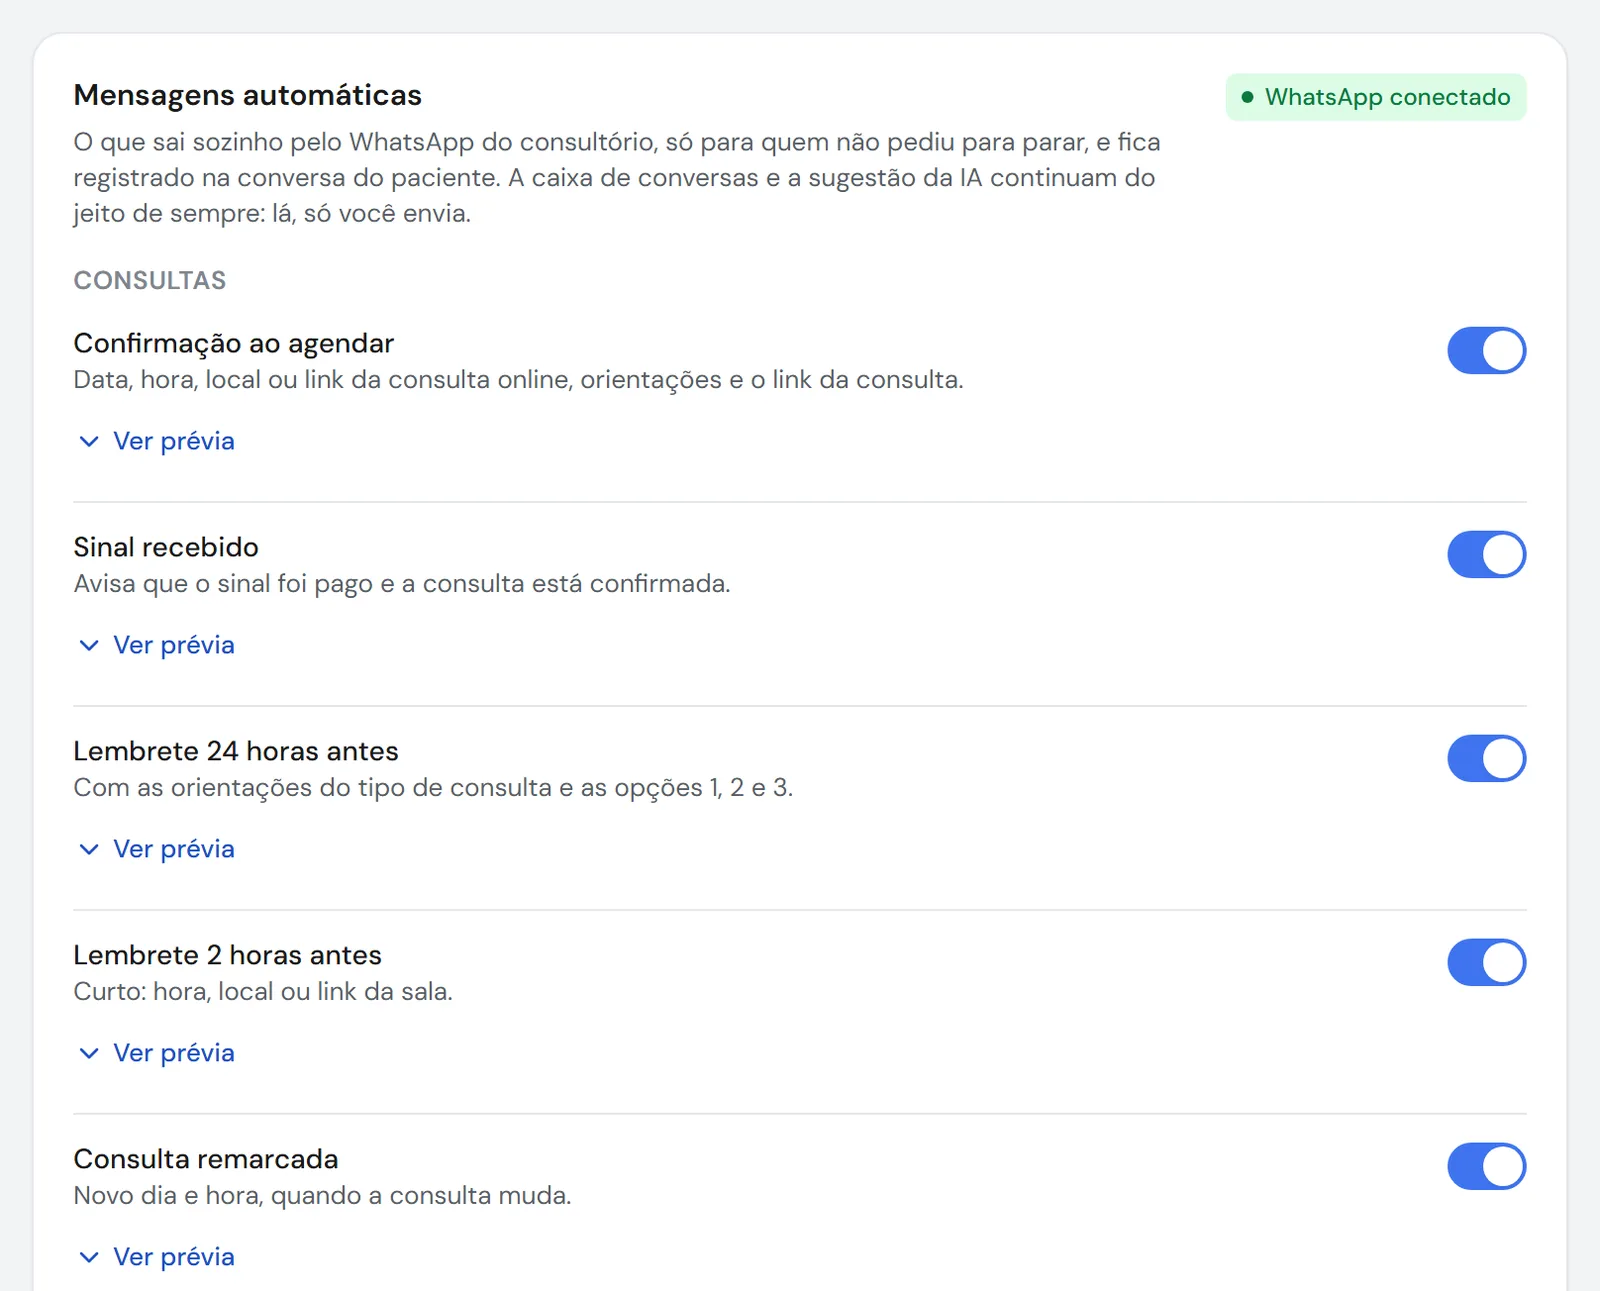The height and width of the screenshot is (1291, 1600).
Task: Open Ver prévia for Lembrete 24 horas antes
Action: pyautogui.click(x=156, y=849)
